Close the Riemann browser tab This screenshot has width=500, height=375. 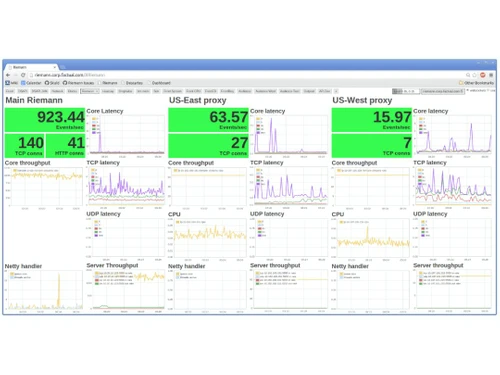pyautogui.click(x=55, y=67)
